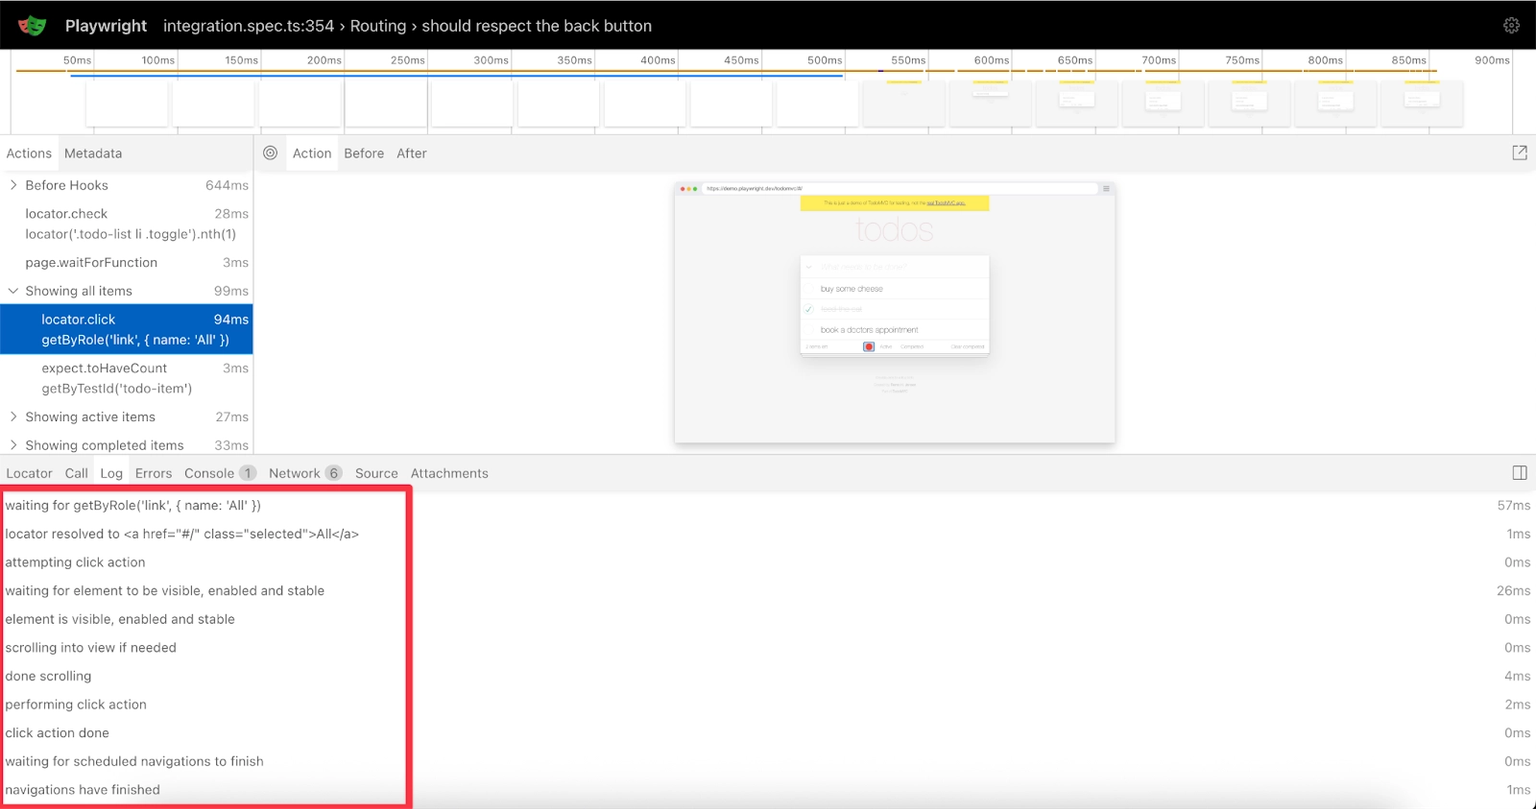Click the Playwright masks logo
The height and width of the screenshot is (809, 1536).
[32, 25]
